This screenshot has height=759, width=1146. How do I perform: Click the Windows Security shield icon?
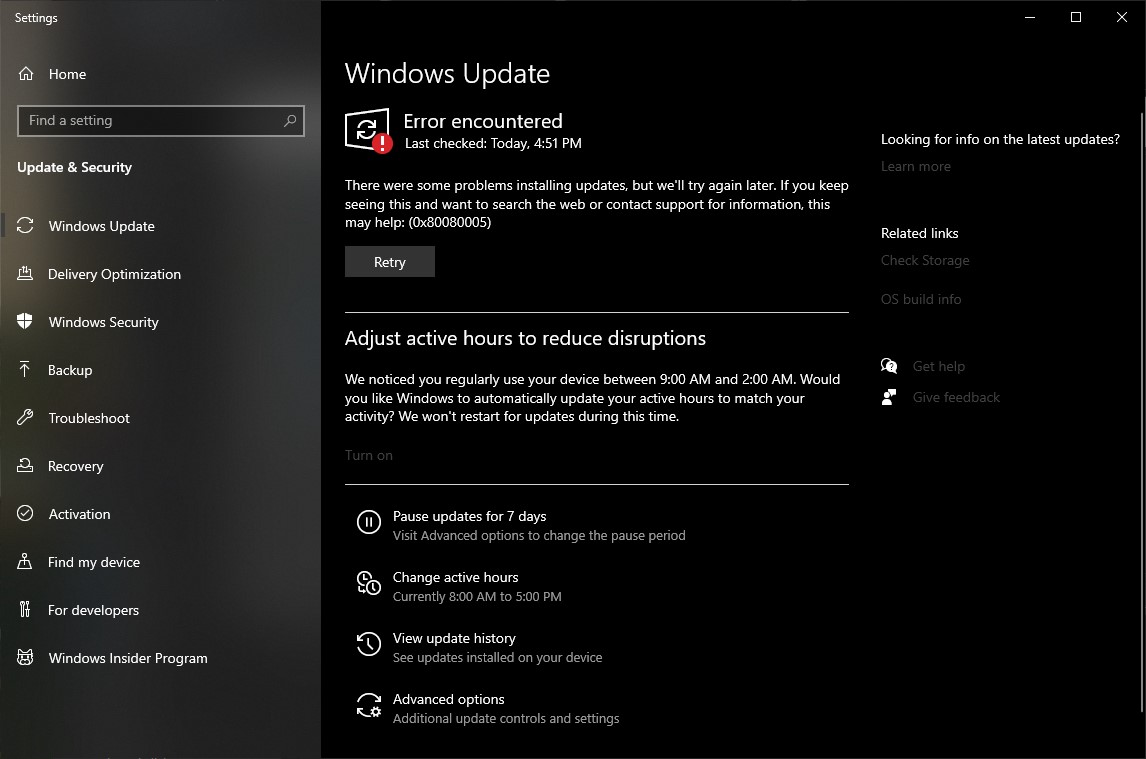tap(25, 321)
